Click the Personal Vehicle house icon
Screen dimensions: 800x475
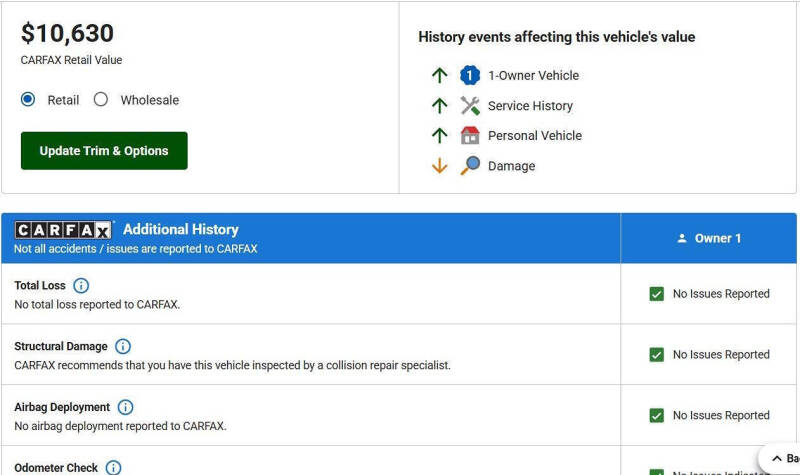point(470,136)
